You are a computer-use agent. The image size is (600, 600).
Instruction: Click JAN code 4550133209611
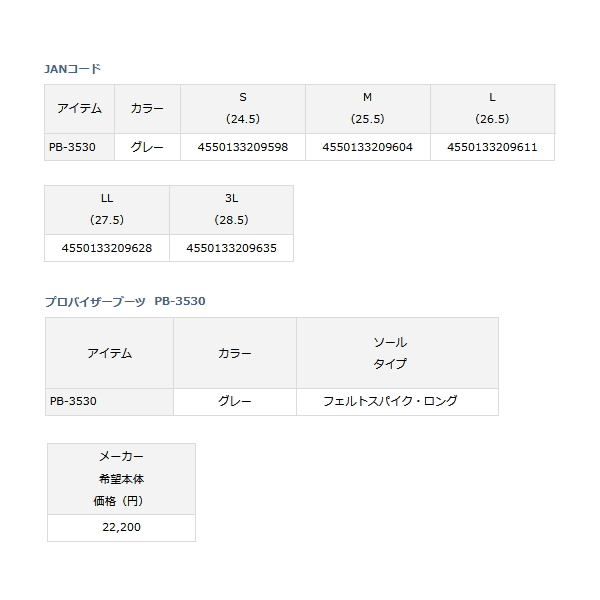pyautogui.click(x=492, y=147)
